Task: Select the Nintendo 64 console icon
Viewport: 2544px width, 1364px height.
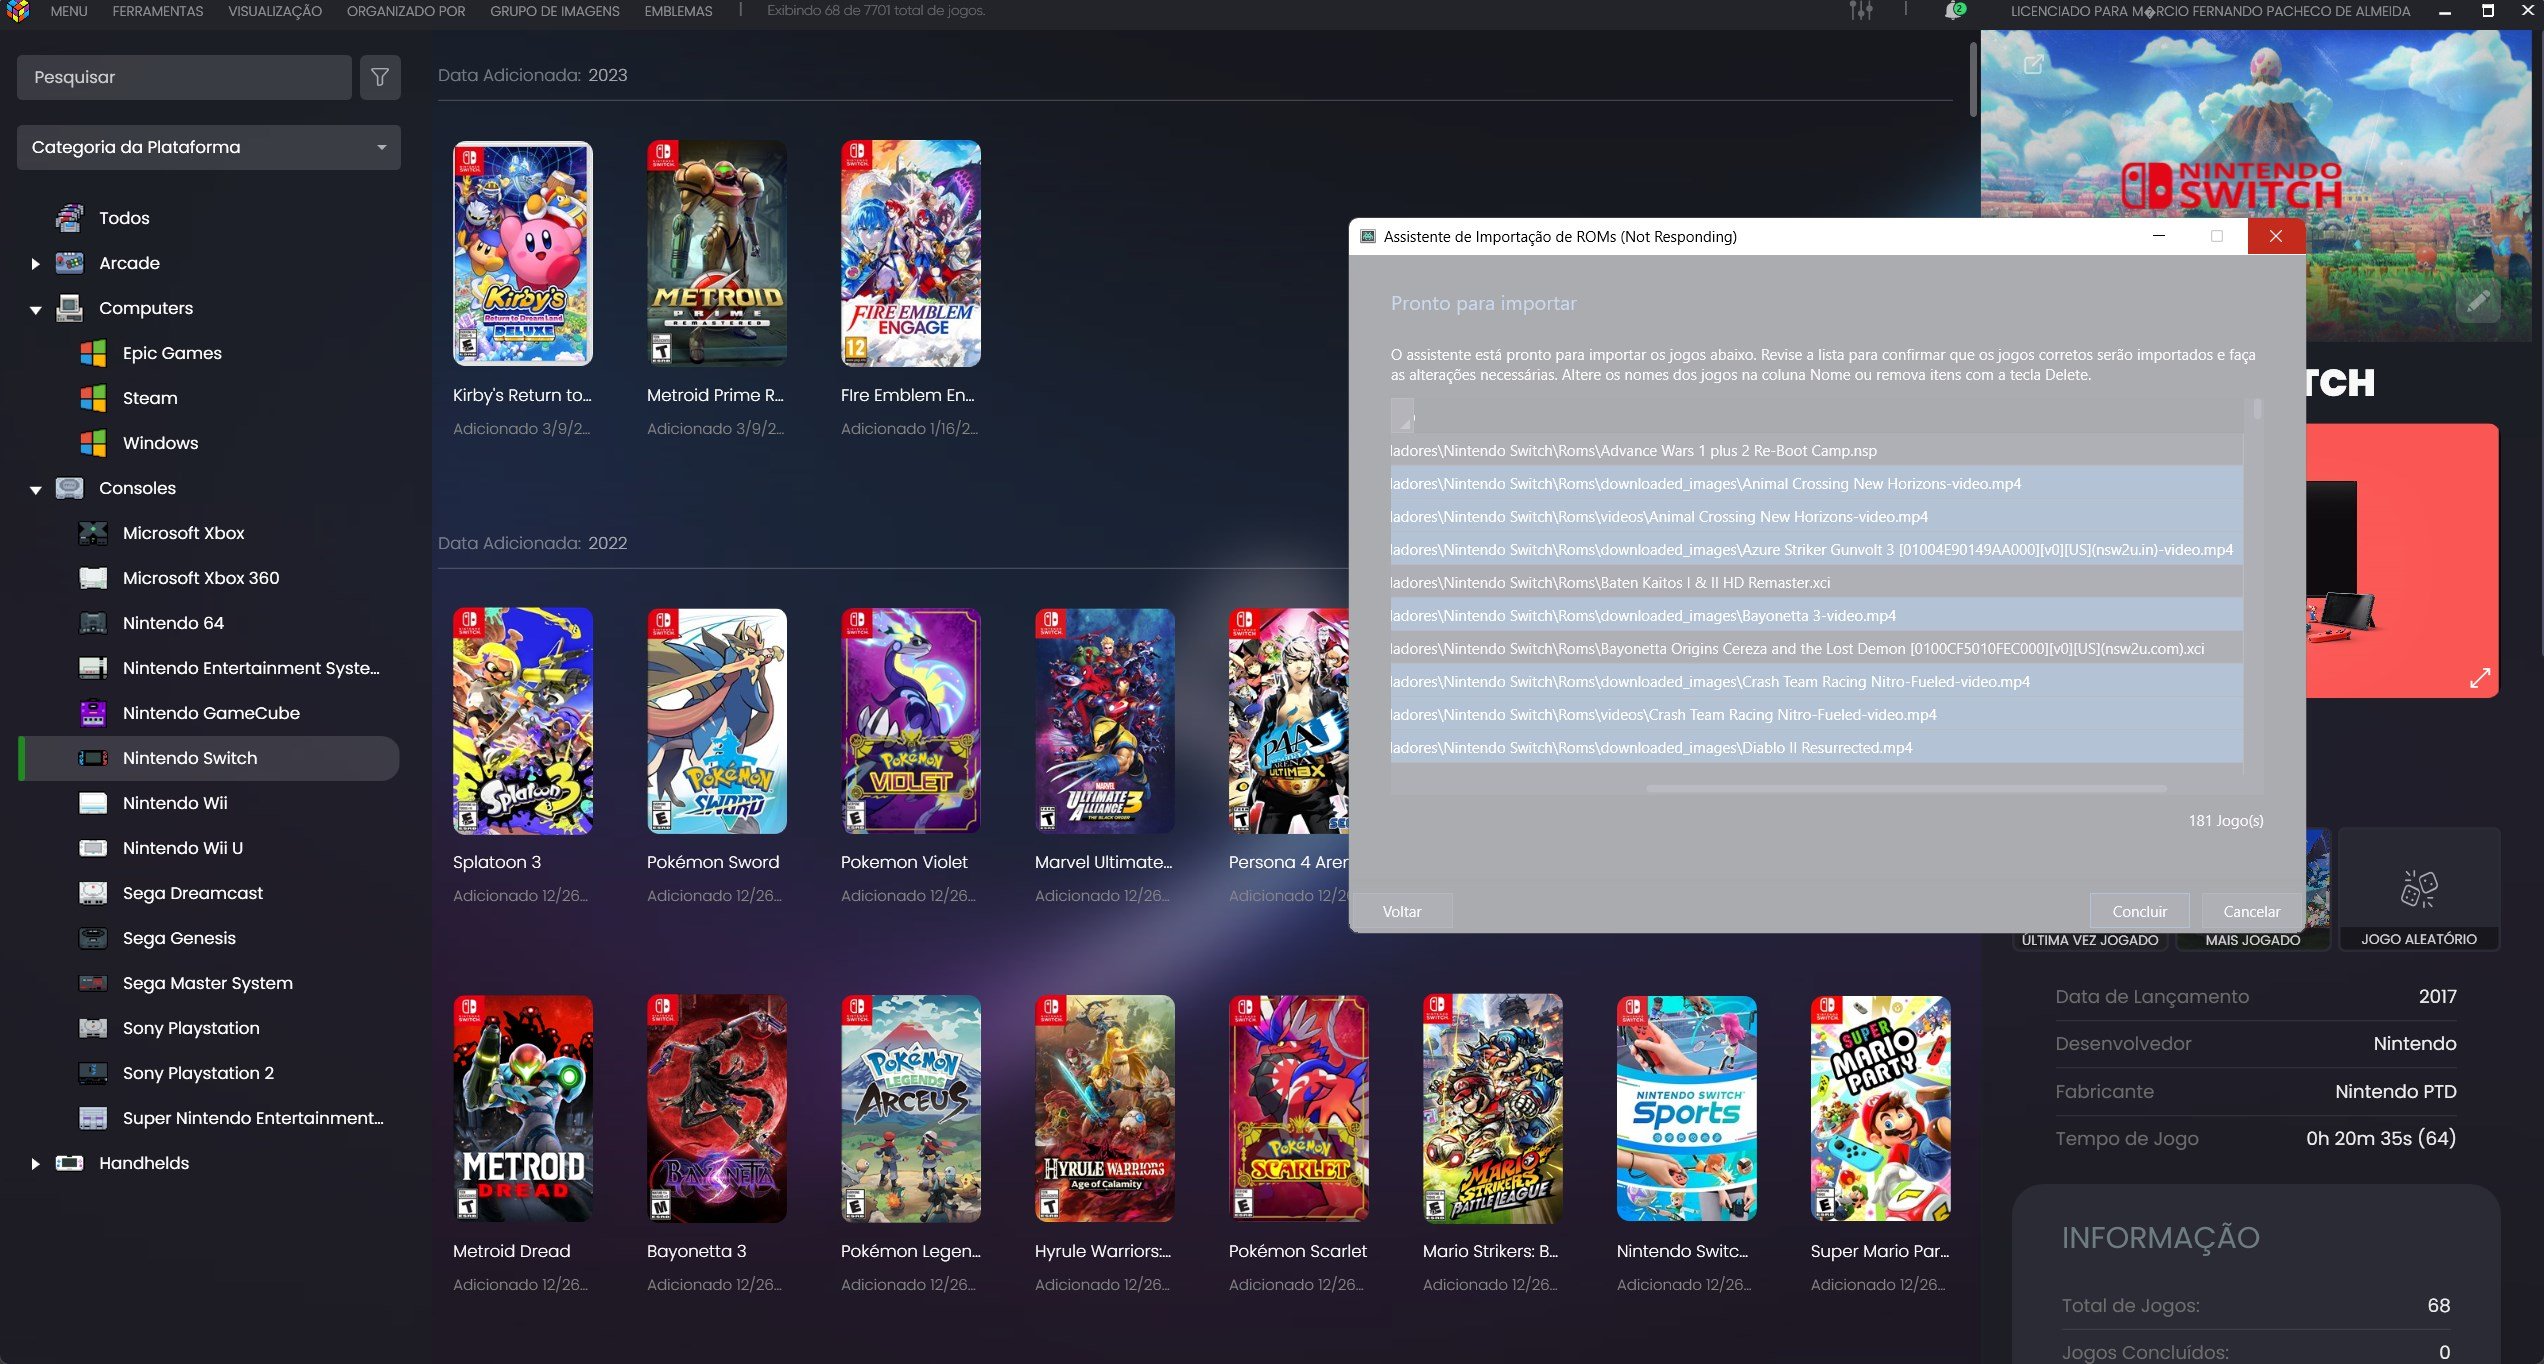Action: [x=93, y=623]
